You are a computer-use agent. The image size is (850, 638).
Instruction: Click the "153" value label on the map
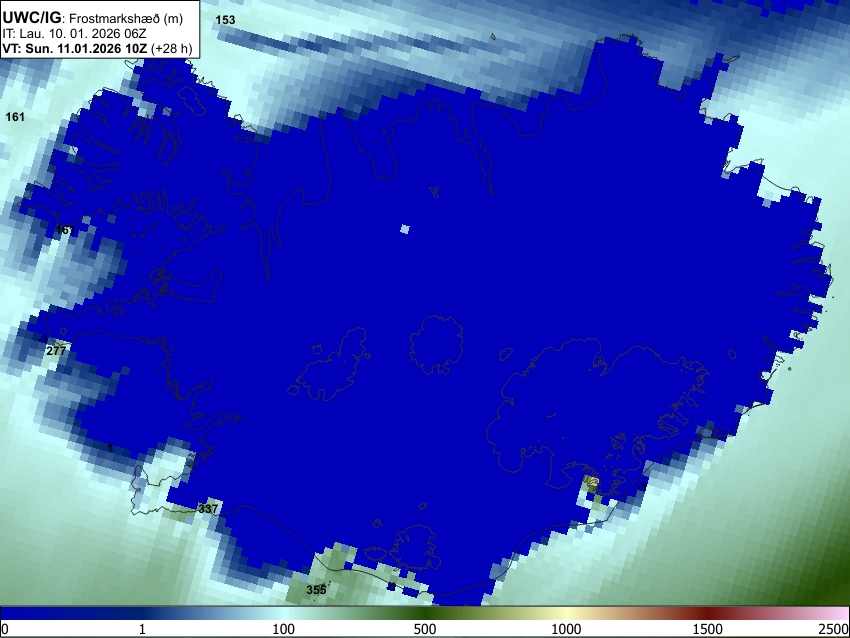[x=226, y=20]
